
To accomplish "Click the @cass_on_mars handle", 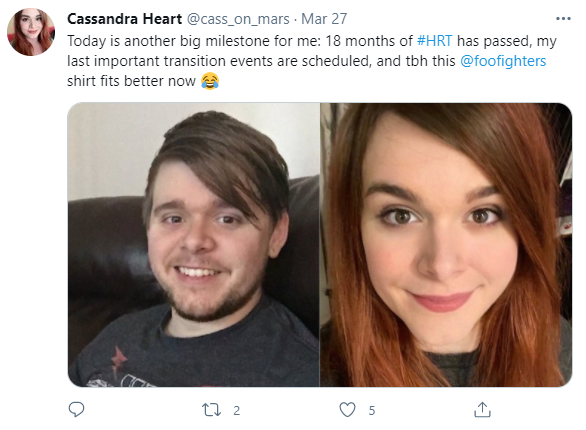I will click(238, 19).
